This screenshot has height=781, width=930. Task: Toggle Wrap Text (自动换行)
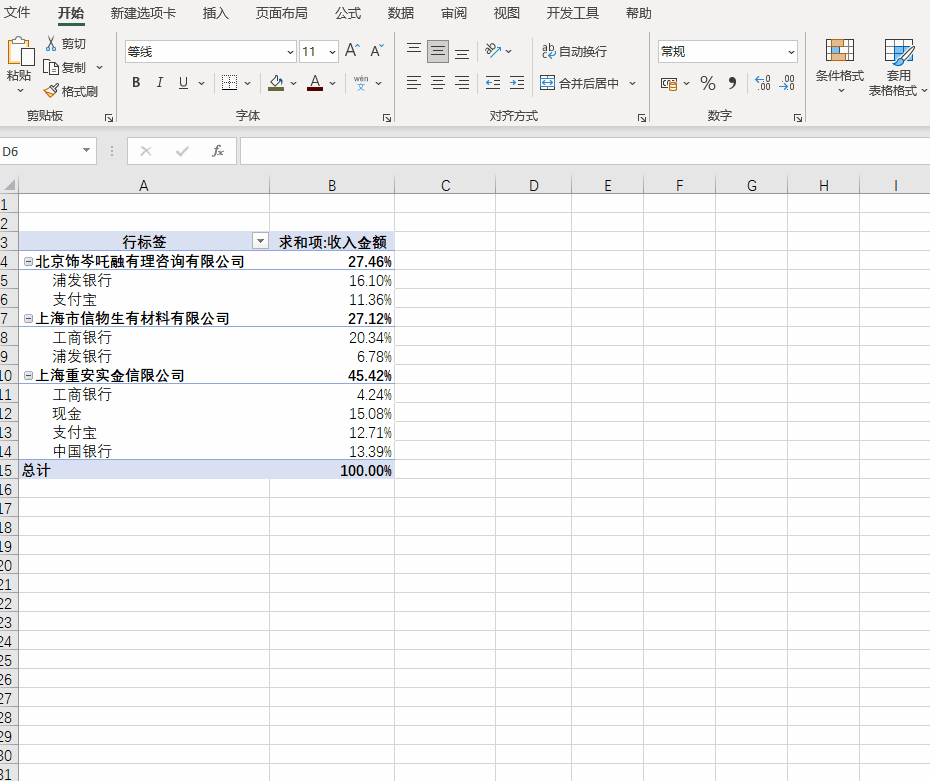click(574, 52)
